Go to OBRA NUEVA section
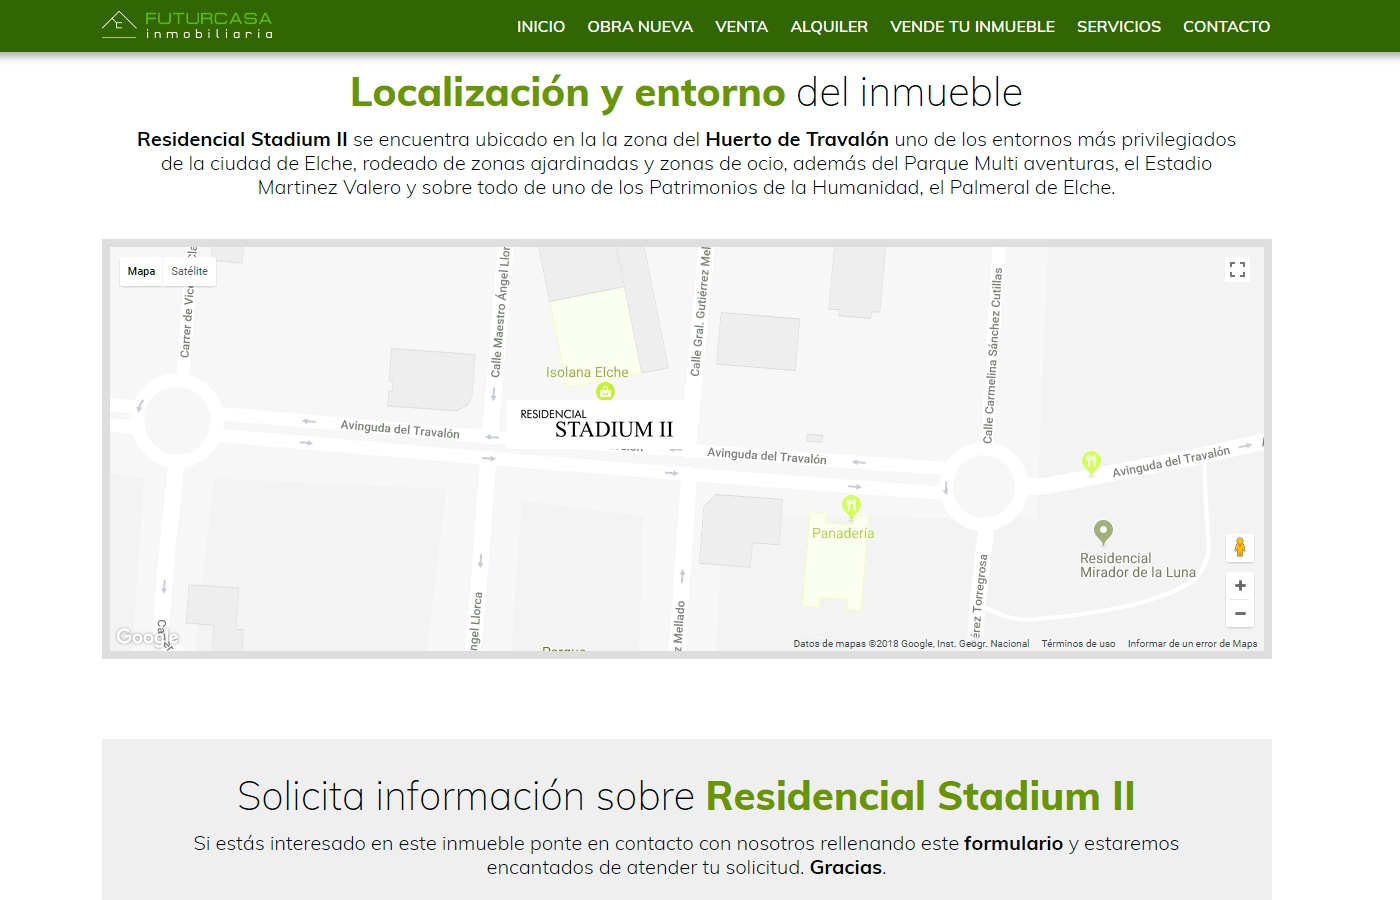This screenshot has width=1400, height=900. [x=640, y=27]
